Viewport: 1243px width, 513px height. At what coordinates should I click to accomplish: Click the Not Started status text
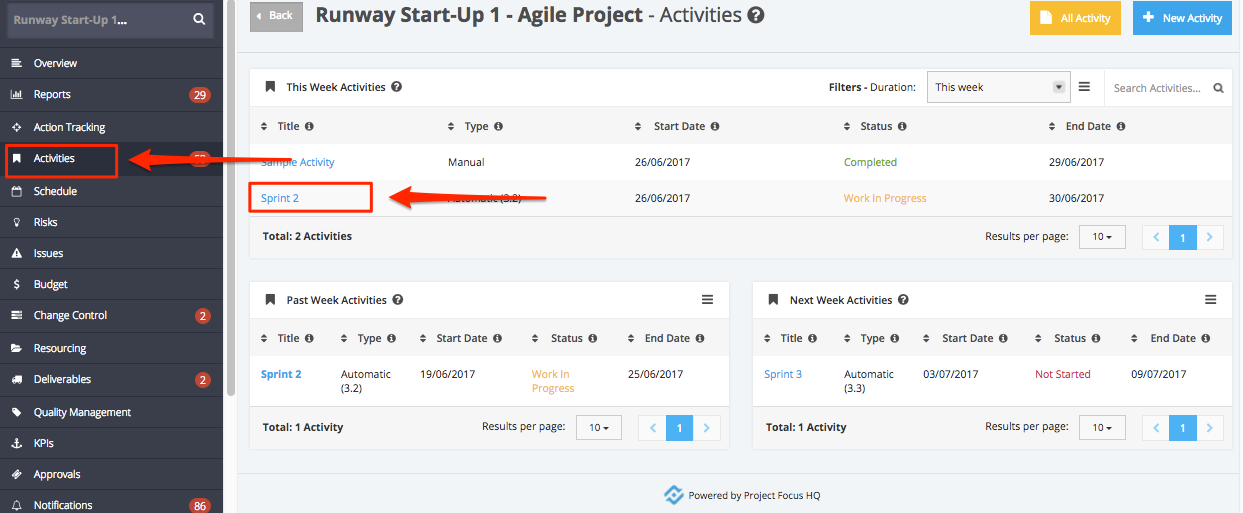click(1063, 374)
